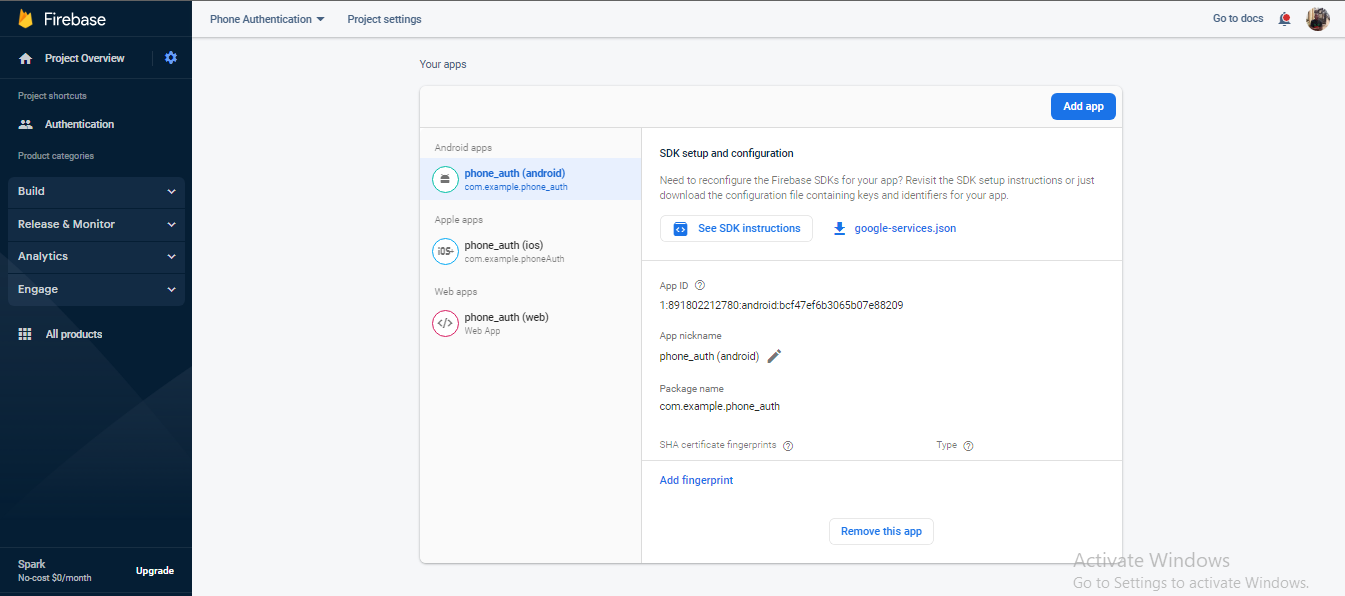Click See SDK instructions button
The width and height of the screenshot is (1345, 596).
tap(736, 228)
